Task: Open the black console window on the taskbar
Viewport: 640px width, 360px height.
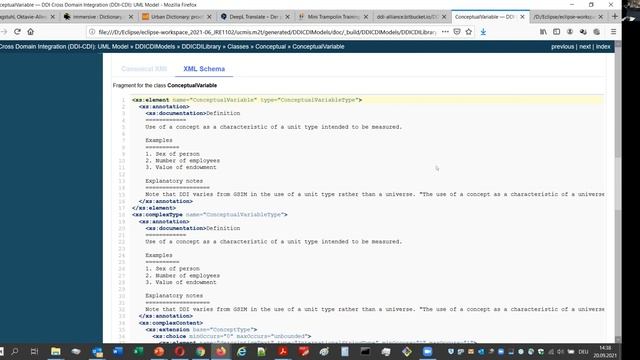Action: click(365, 351)
